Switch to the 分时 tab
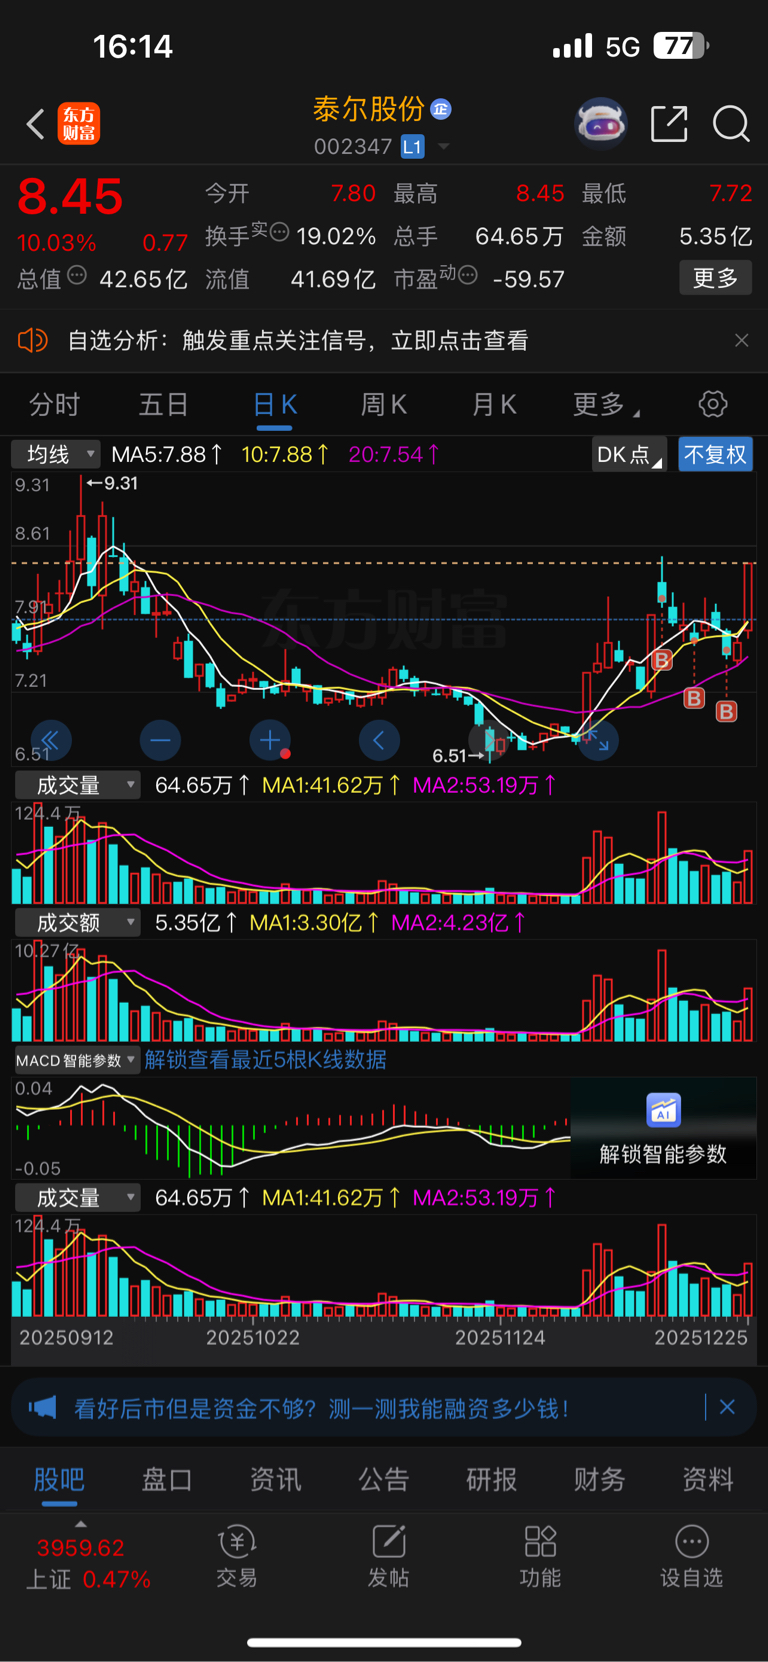This screenshot has height=1662, width=768. point(54,405)
